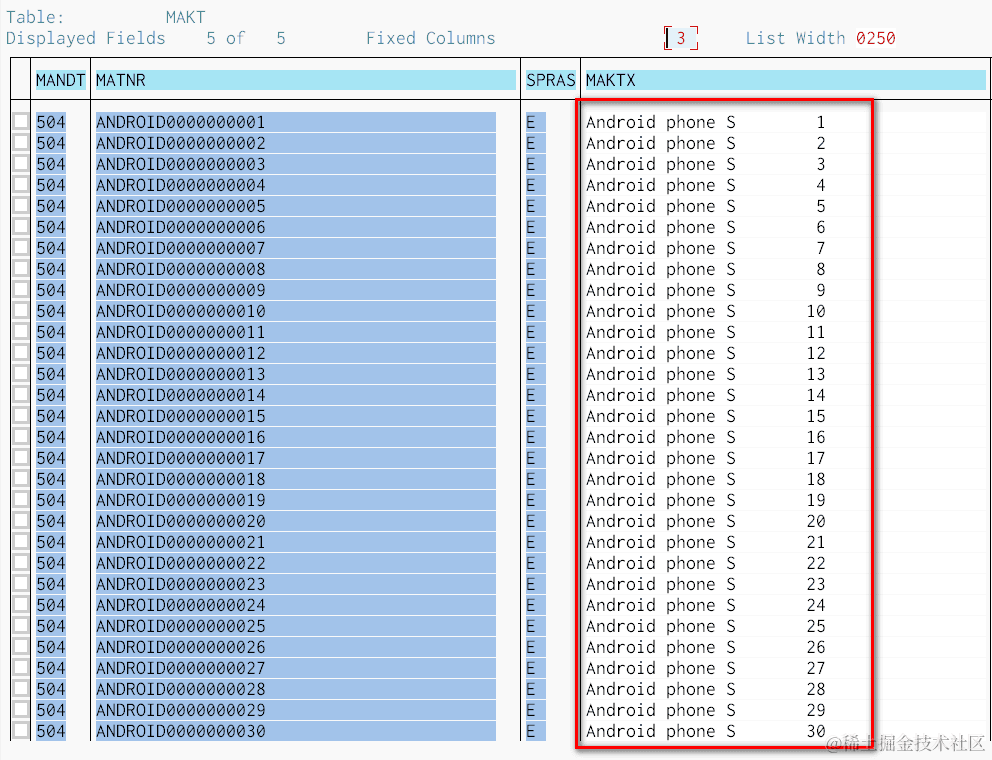Image resolution: width=992 pixels, height=760 pixels.
Task: Tick the checkbox for row ANDROID0000000001
Action: click(x=21, y=122)
